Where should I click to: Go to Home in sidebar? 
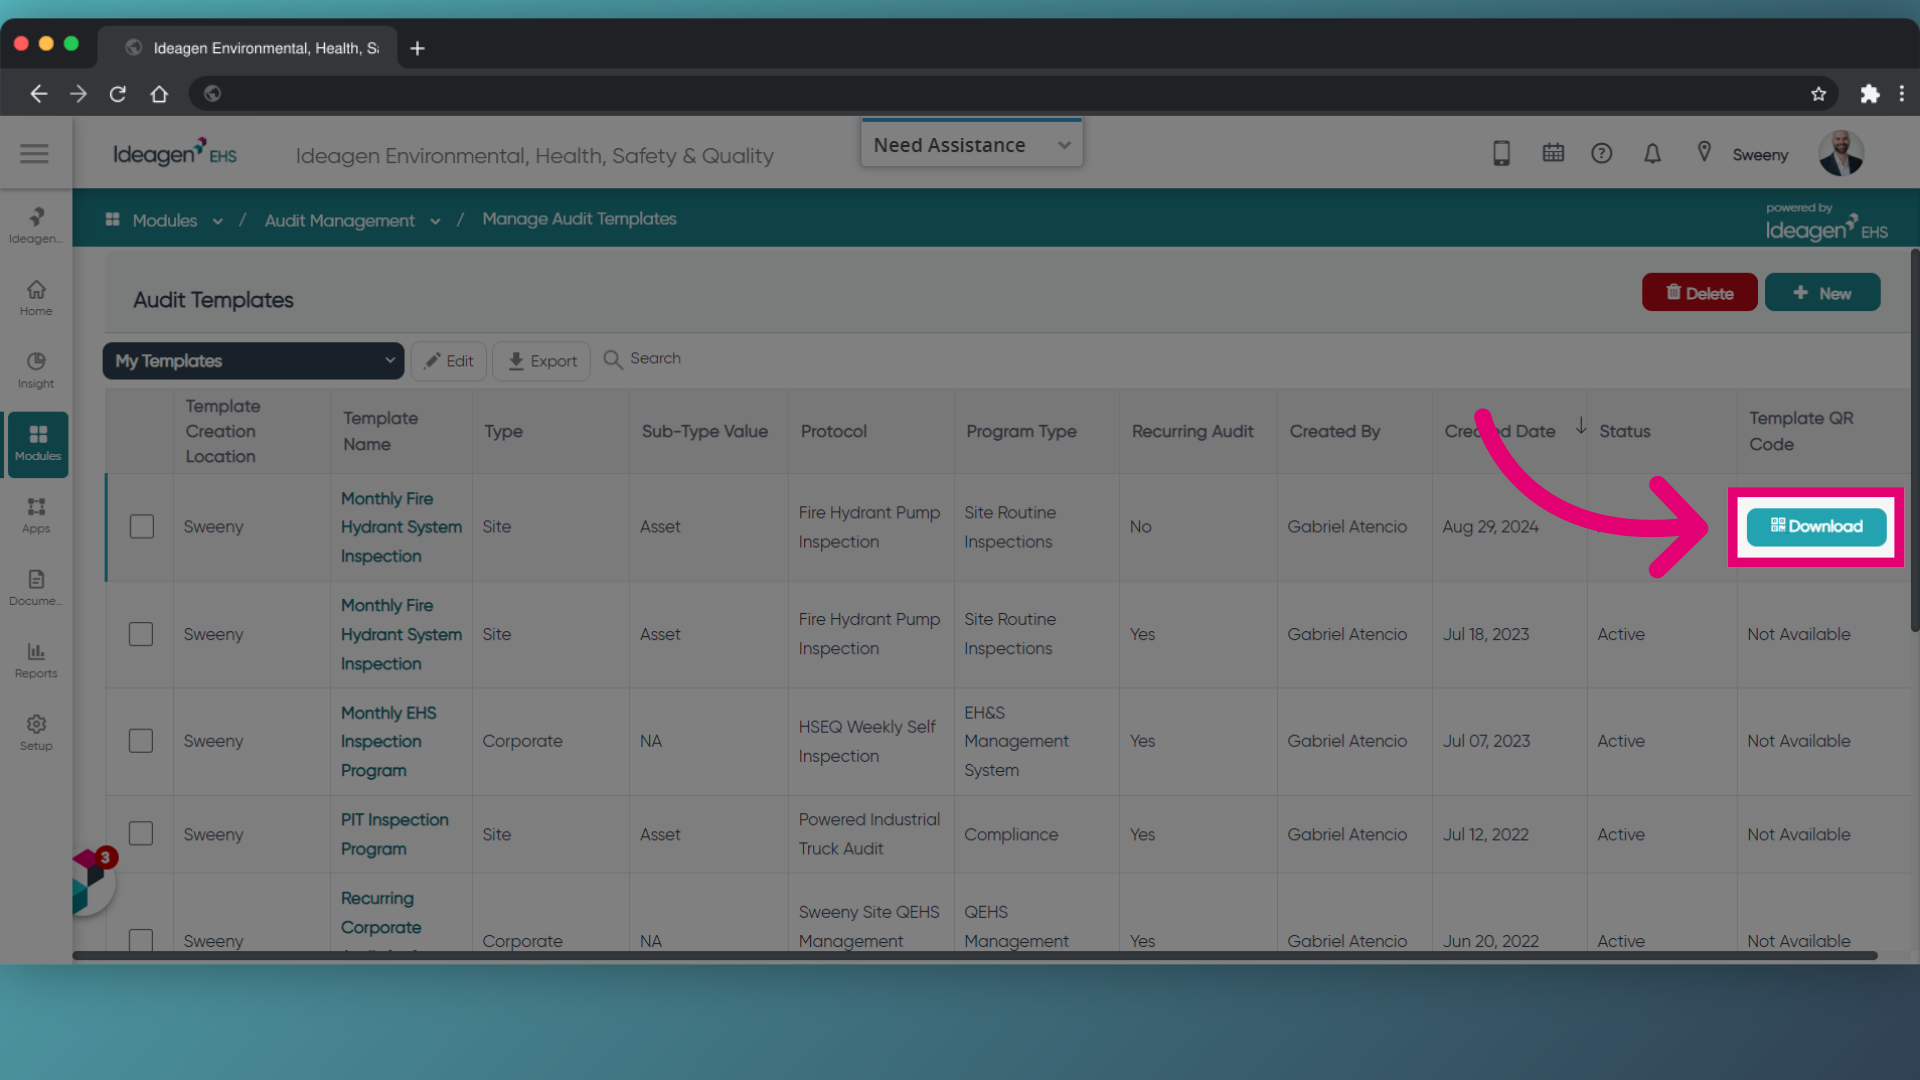click(x=36, y=297)
